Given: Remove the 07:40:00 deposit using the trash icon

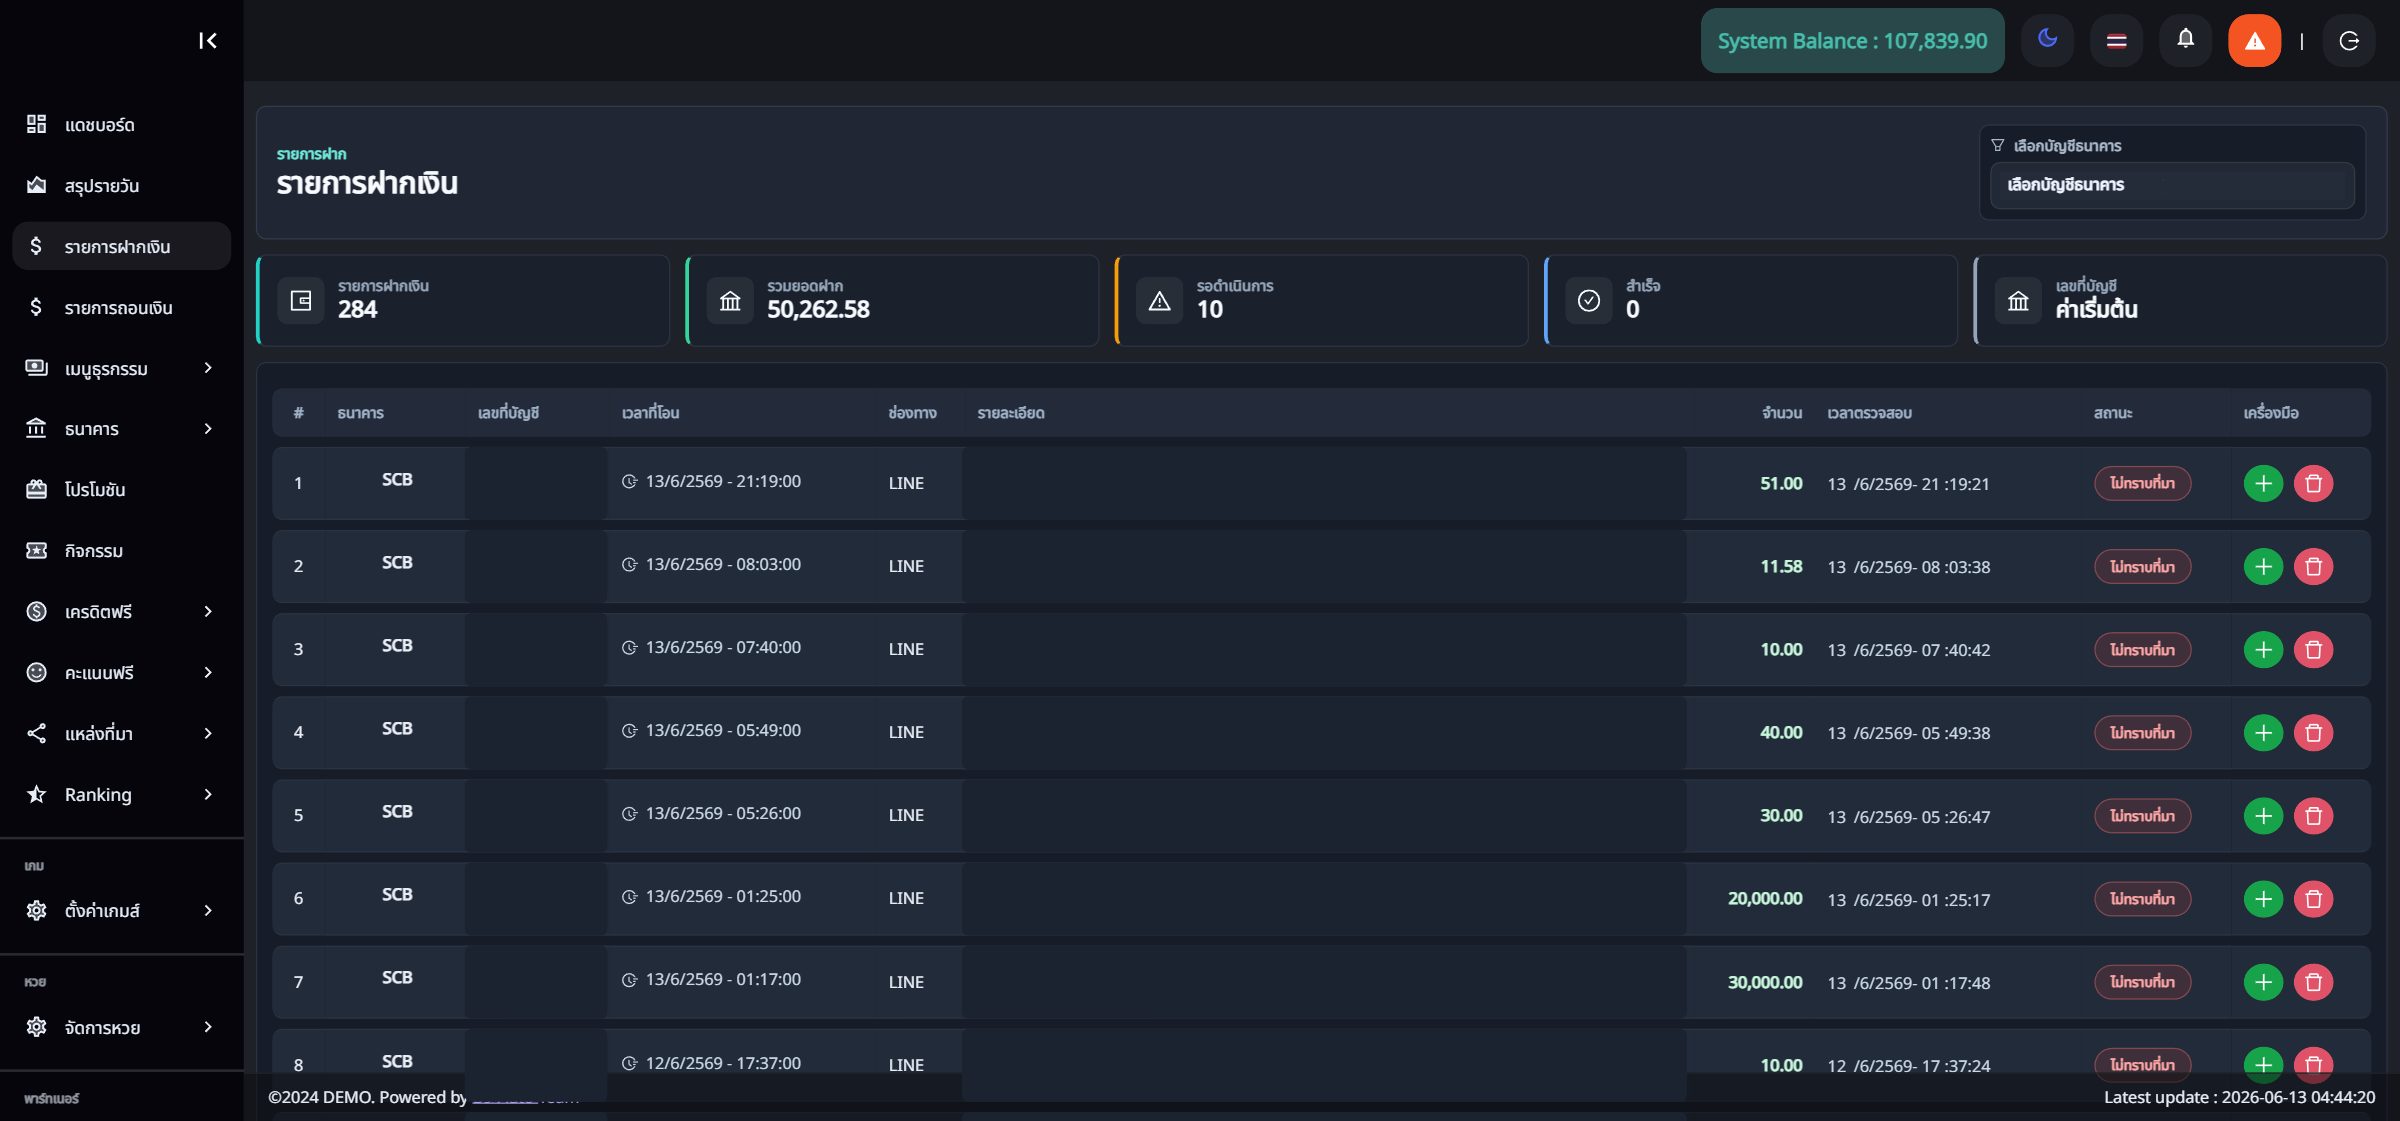Looking at the screenshot, I should 2313,650.
